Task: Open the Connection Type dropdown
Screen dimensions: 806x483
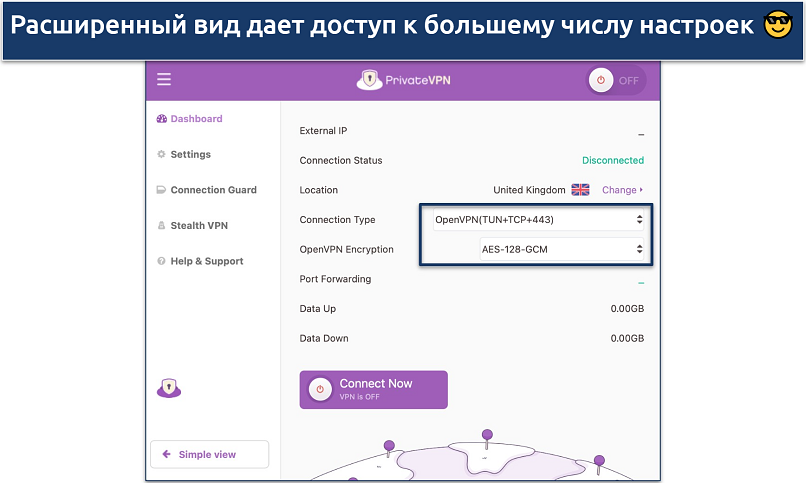Action: tap(538, 220)
